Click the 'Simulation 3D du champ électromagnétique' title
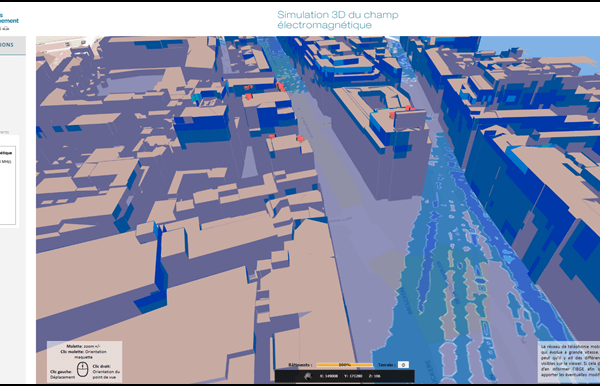This screenshot has height=386, width=600. click(x=338, y=20)
